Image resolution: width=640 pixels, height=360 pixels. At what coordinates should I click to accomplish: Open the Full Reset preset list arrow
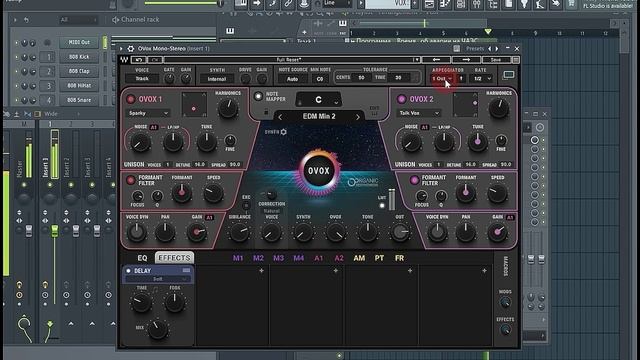coord(416,60)
